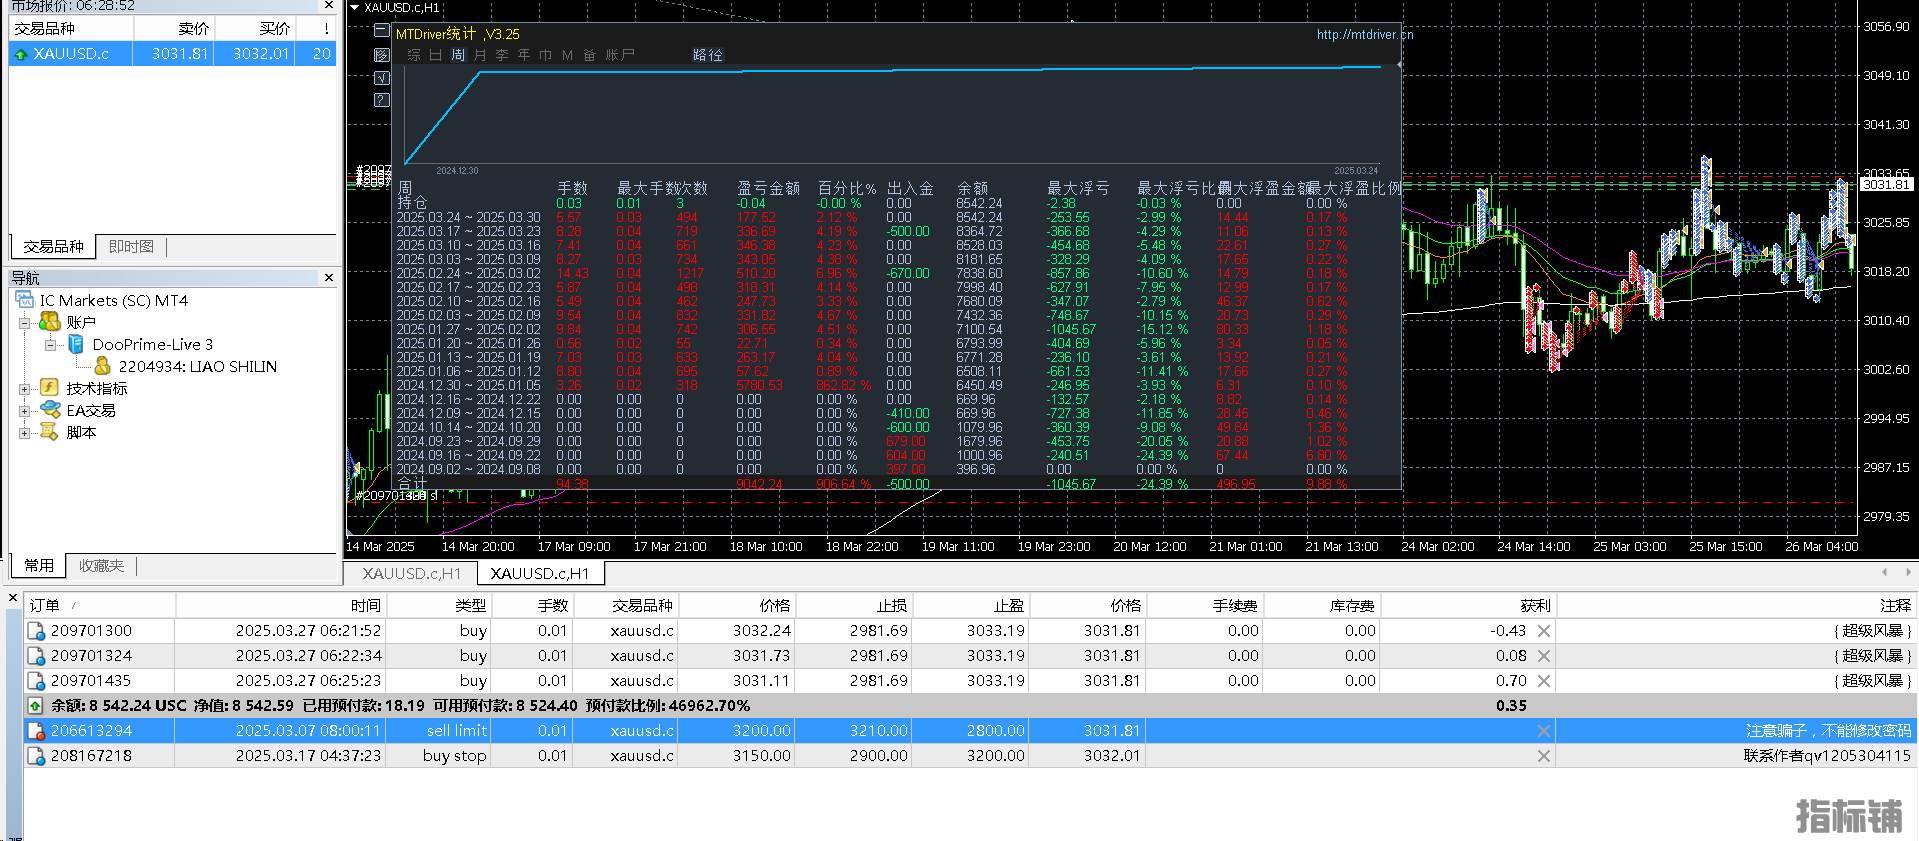The height and width of the screenshot is (841, 1919).
Task: Select the M magic tab in MTDriver
Action: (568, 55)
